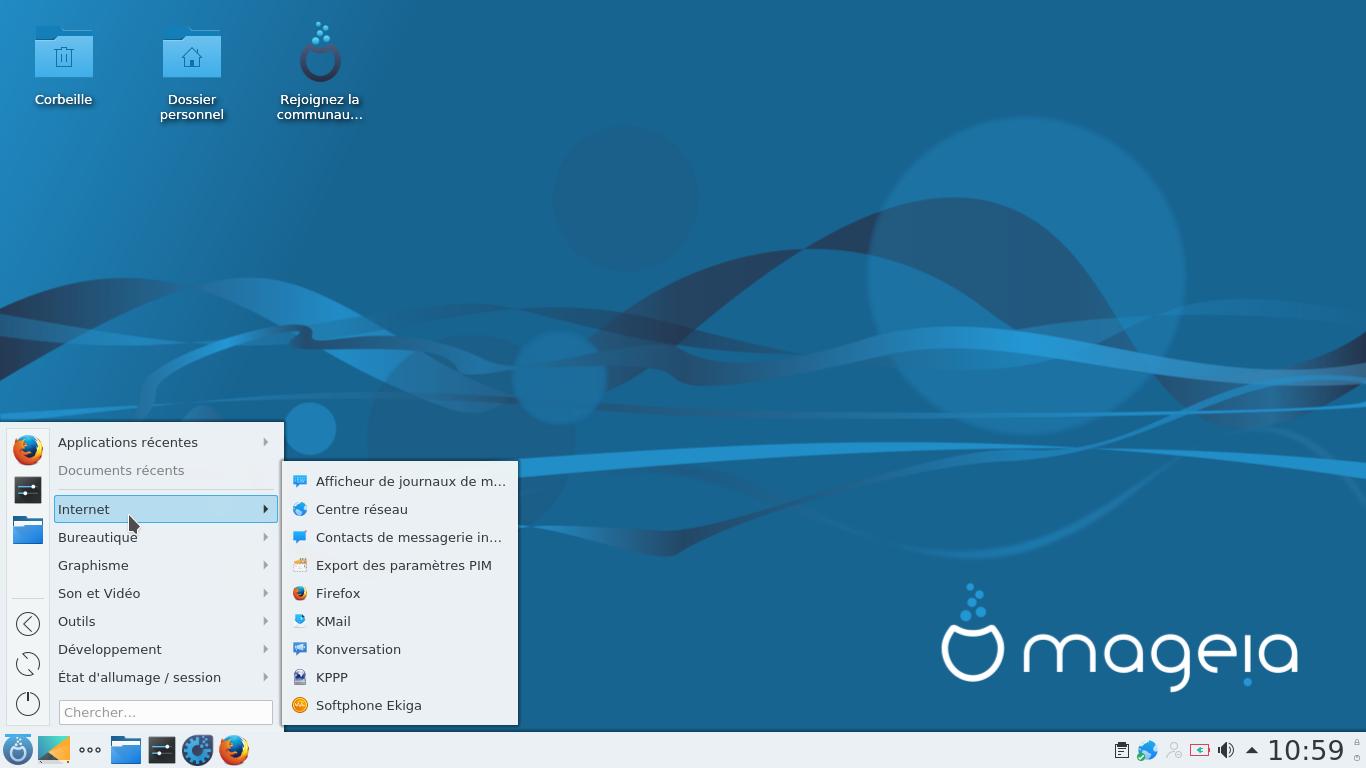The width and height of the screenshot is (1366, 768).
Task: Open the Dolphin file manager from the taskbar
Action: tap(126, 750)
